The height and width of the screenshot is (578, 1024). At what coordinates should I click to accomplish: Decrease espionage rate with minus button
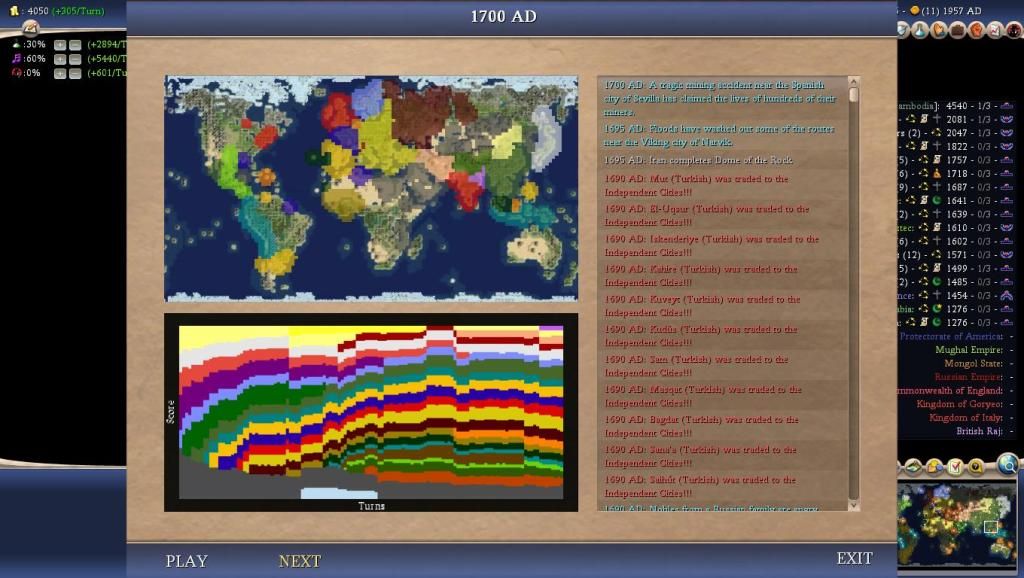pyautogui.click(x=75, y=74)
